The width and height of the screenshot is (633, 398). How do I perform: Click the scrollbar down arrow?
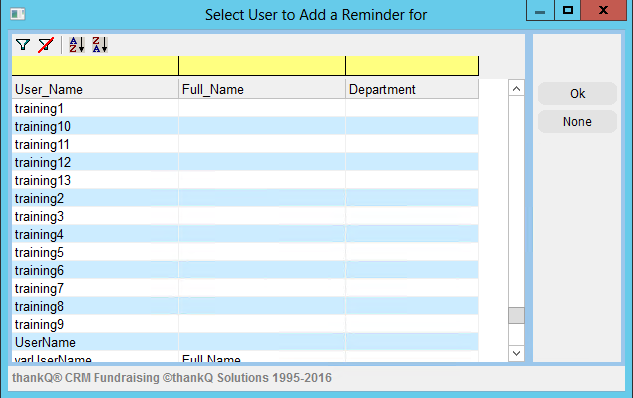(x=516, y=354)
